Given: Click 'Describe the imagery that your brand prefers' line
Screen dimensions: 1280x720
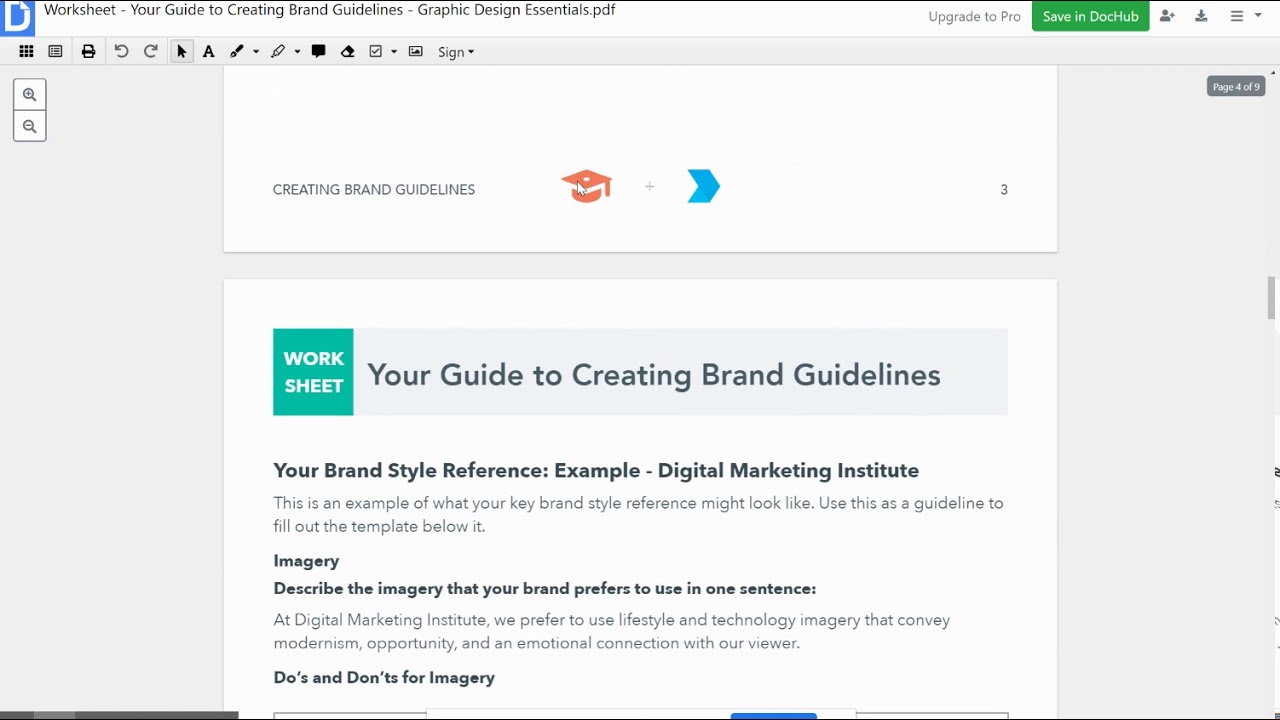Looking at the screenshot, I should pos(545,589).
